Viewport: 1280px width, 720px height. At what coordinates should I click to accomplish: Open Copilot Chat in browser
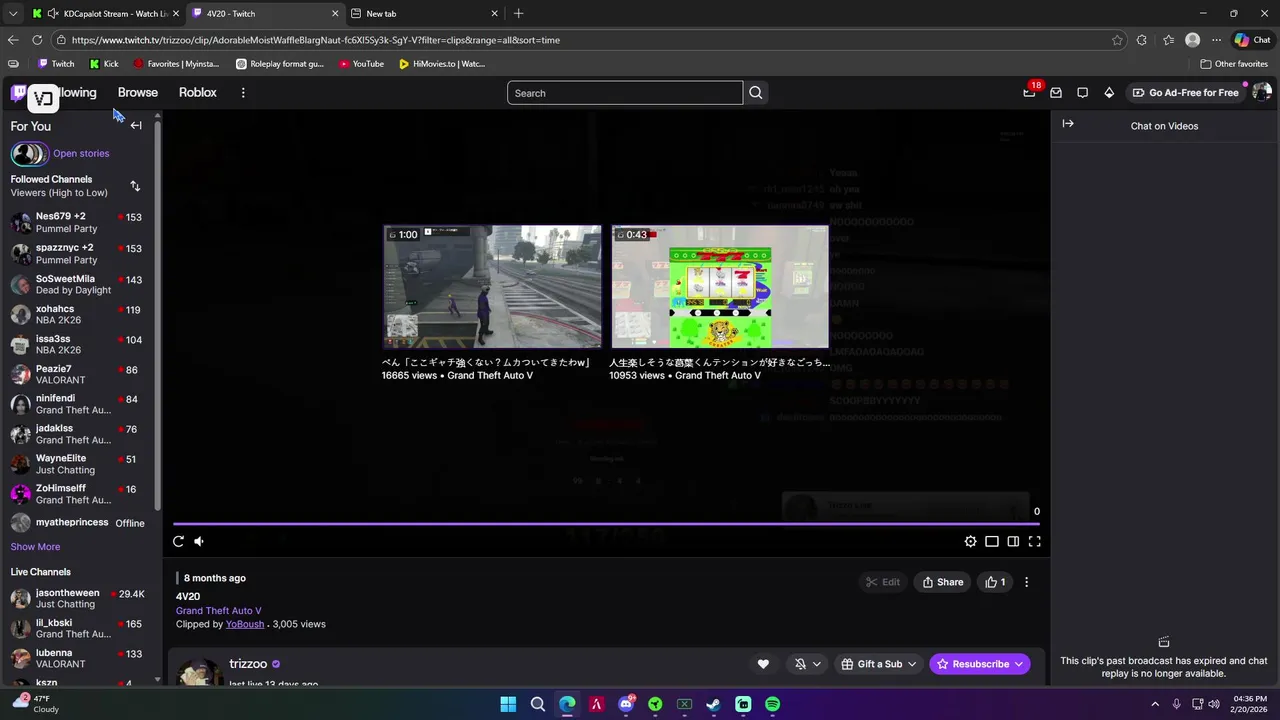click(x=1252, y=40)
